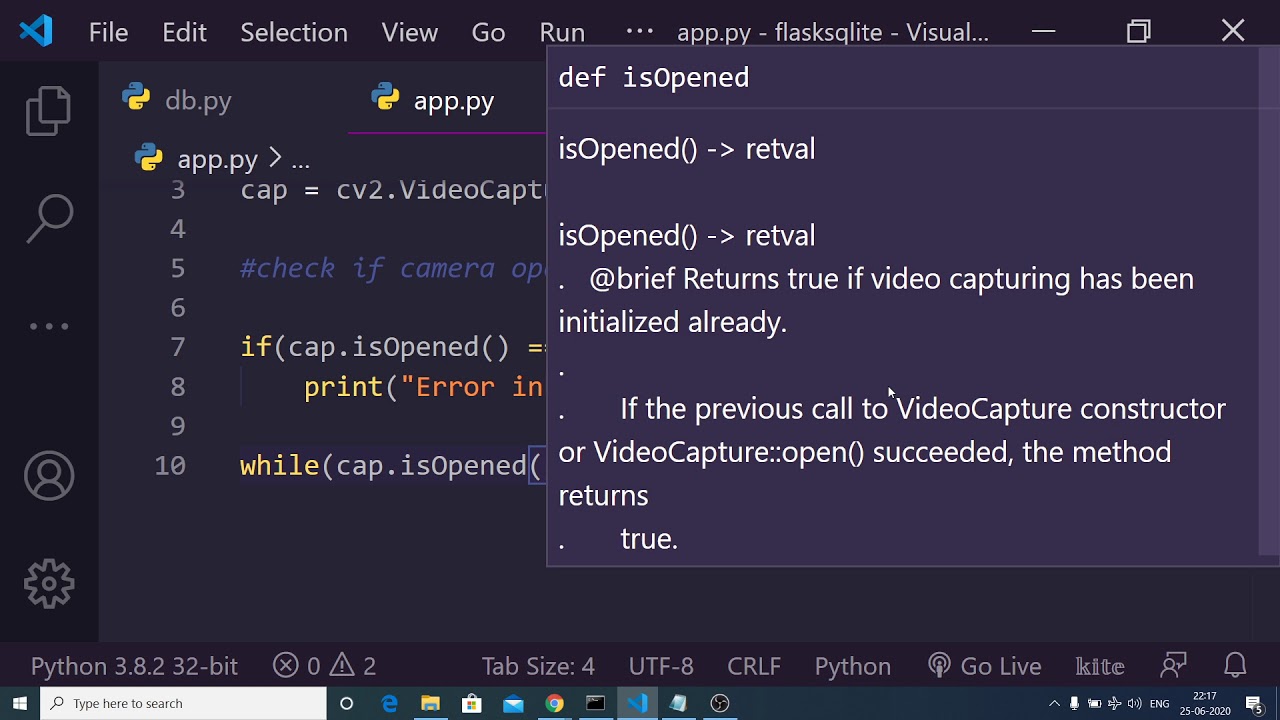The height and width of the screenshot is (720, 1280).
Task: Expand the hidden menu items ellipsis
Action: (x=639, y=31)
